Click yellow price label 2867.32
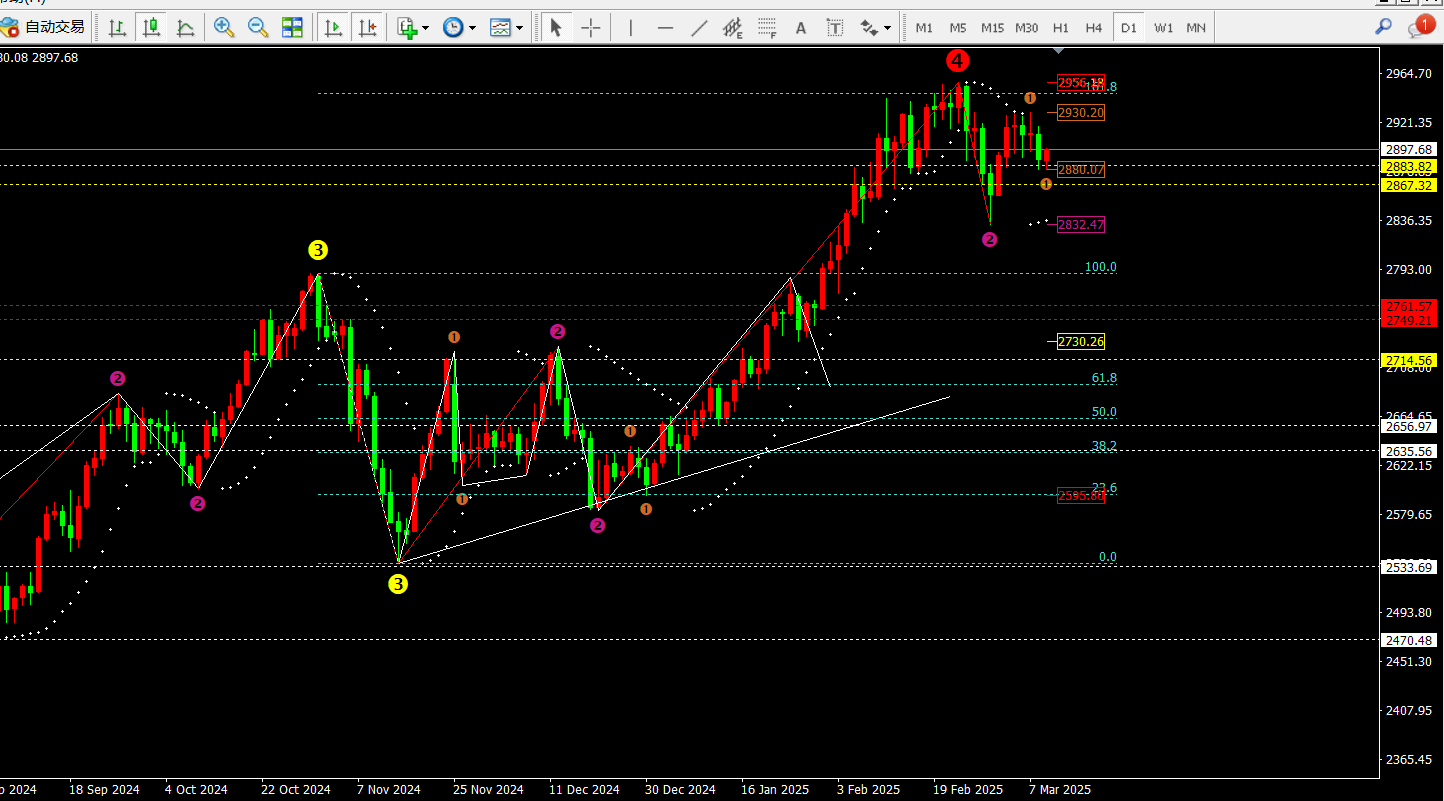1444x801 pixels. point(1410,185)
